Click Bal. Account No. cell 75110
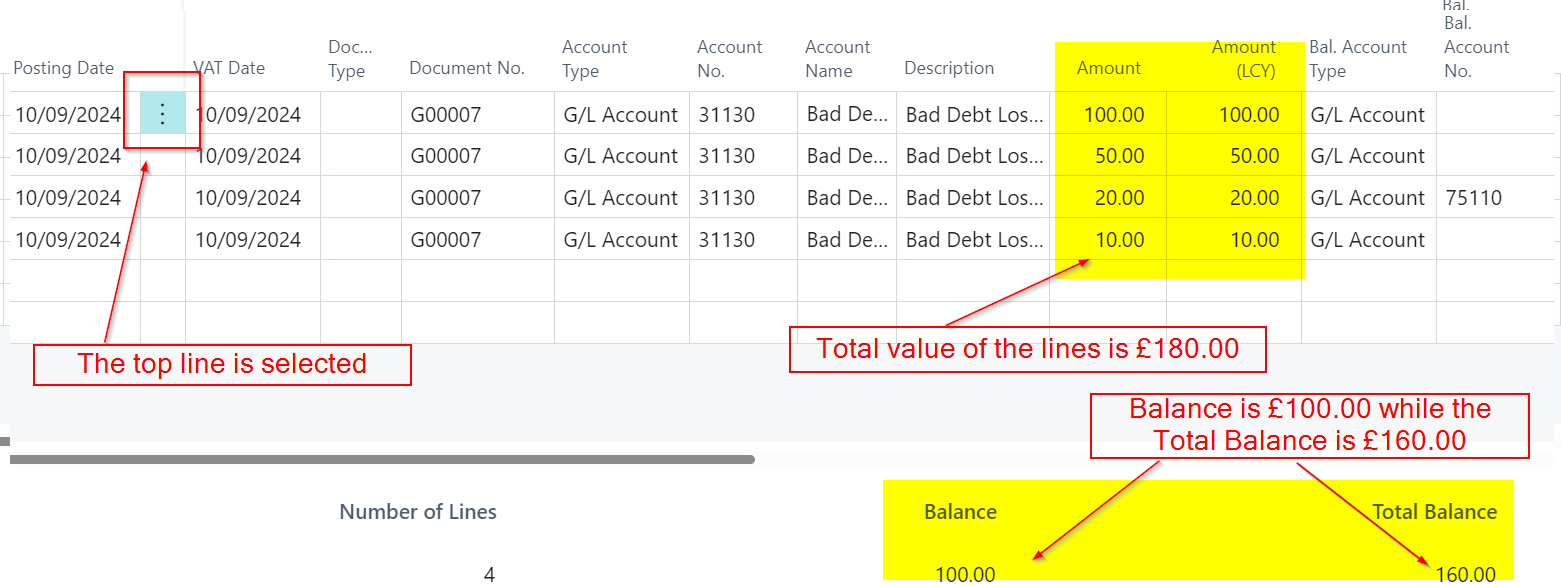Image resolution: width=1561 pixels, height=585 pixels. click(x=1473, y=198)
